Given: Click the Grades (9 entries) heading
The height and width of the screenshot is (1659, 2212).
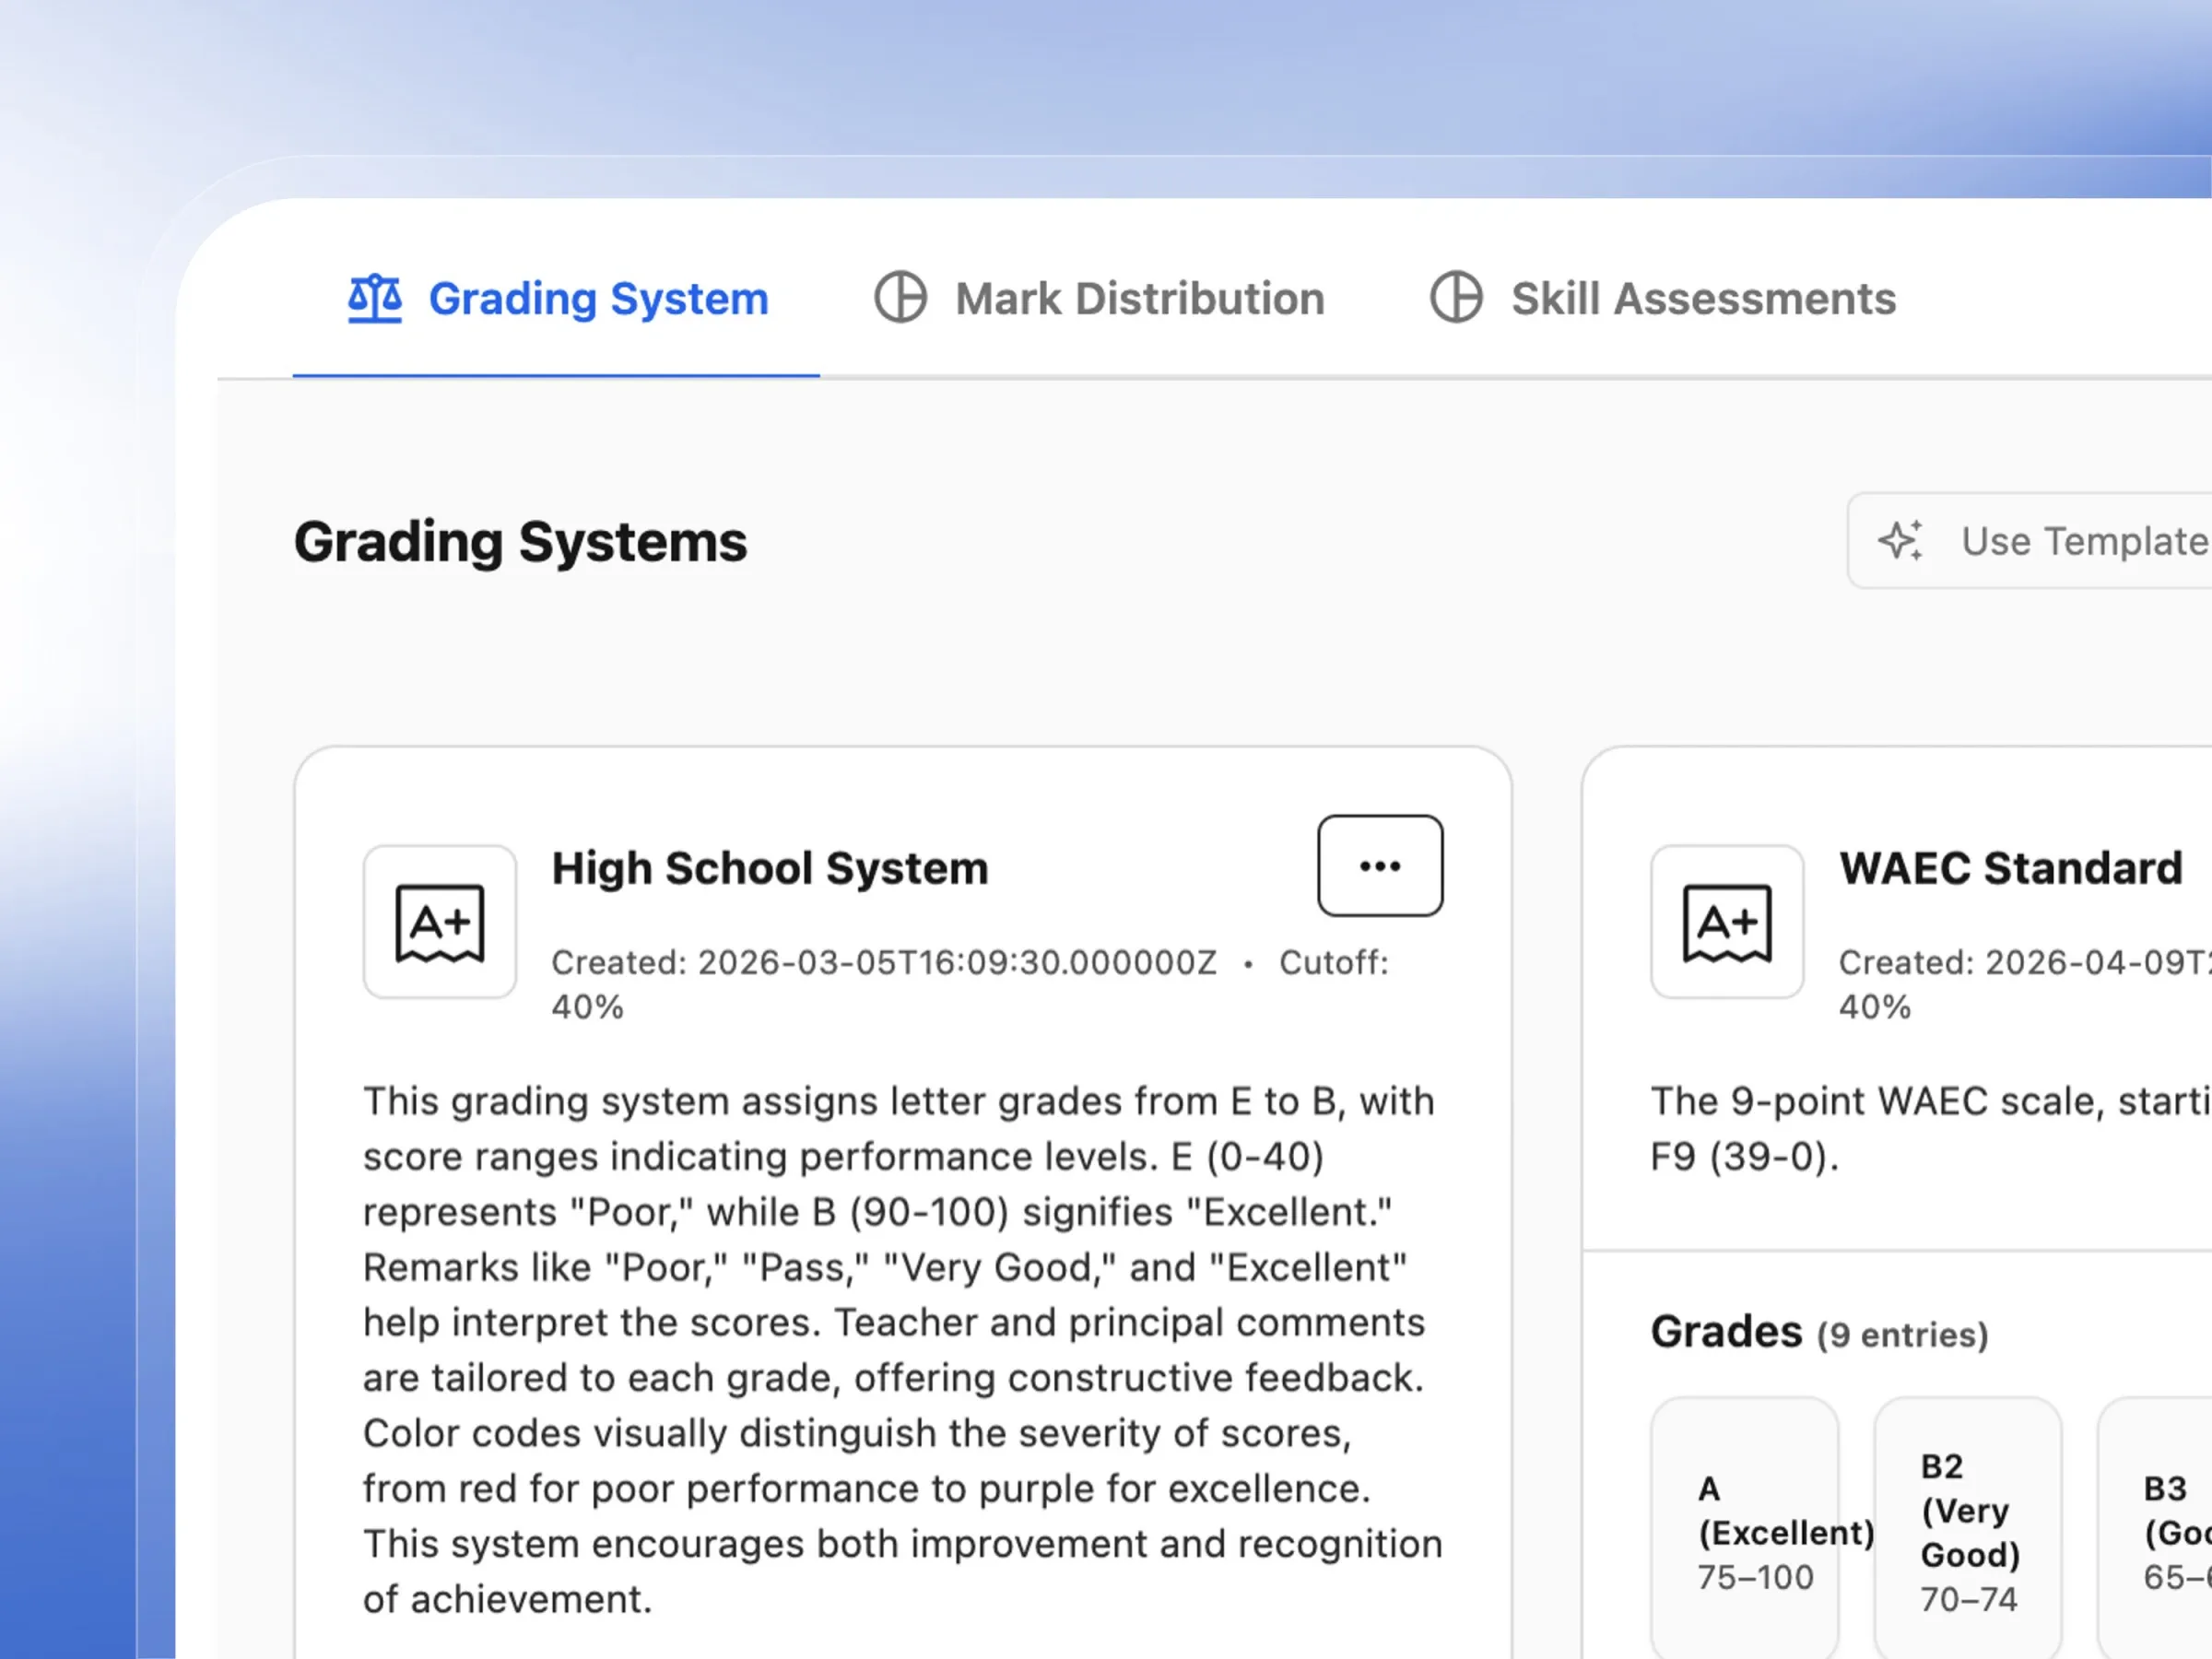Looking at the screenshot, I should (x=1819, y=1333).
